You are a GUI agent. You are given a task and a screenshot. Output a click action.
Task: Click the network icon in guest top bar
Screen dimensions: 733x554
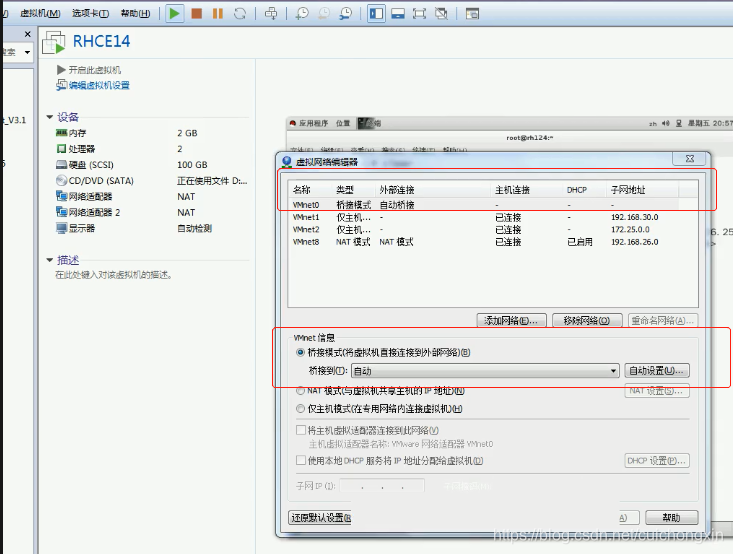coord(678,123)
